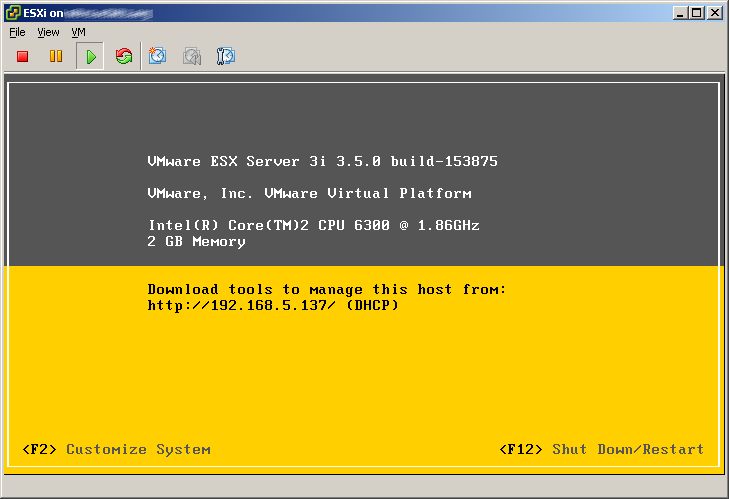This screenshot has width=729, height=499.
Task: Suspend the VM with the pause icon
Action: click(56, 56)
